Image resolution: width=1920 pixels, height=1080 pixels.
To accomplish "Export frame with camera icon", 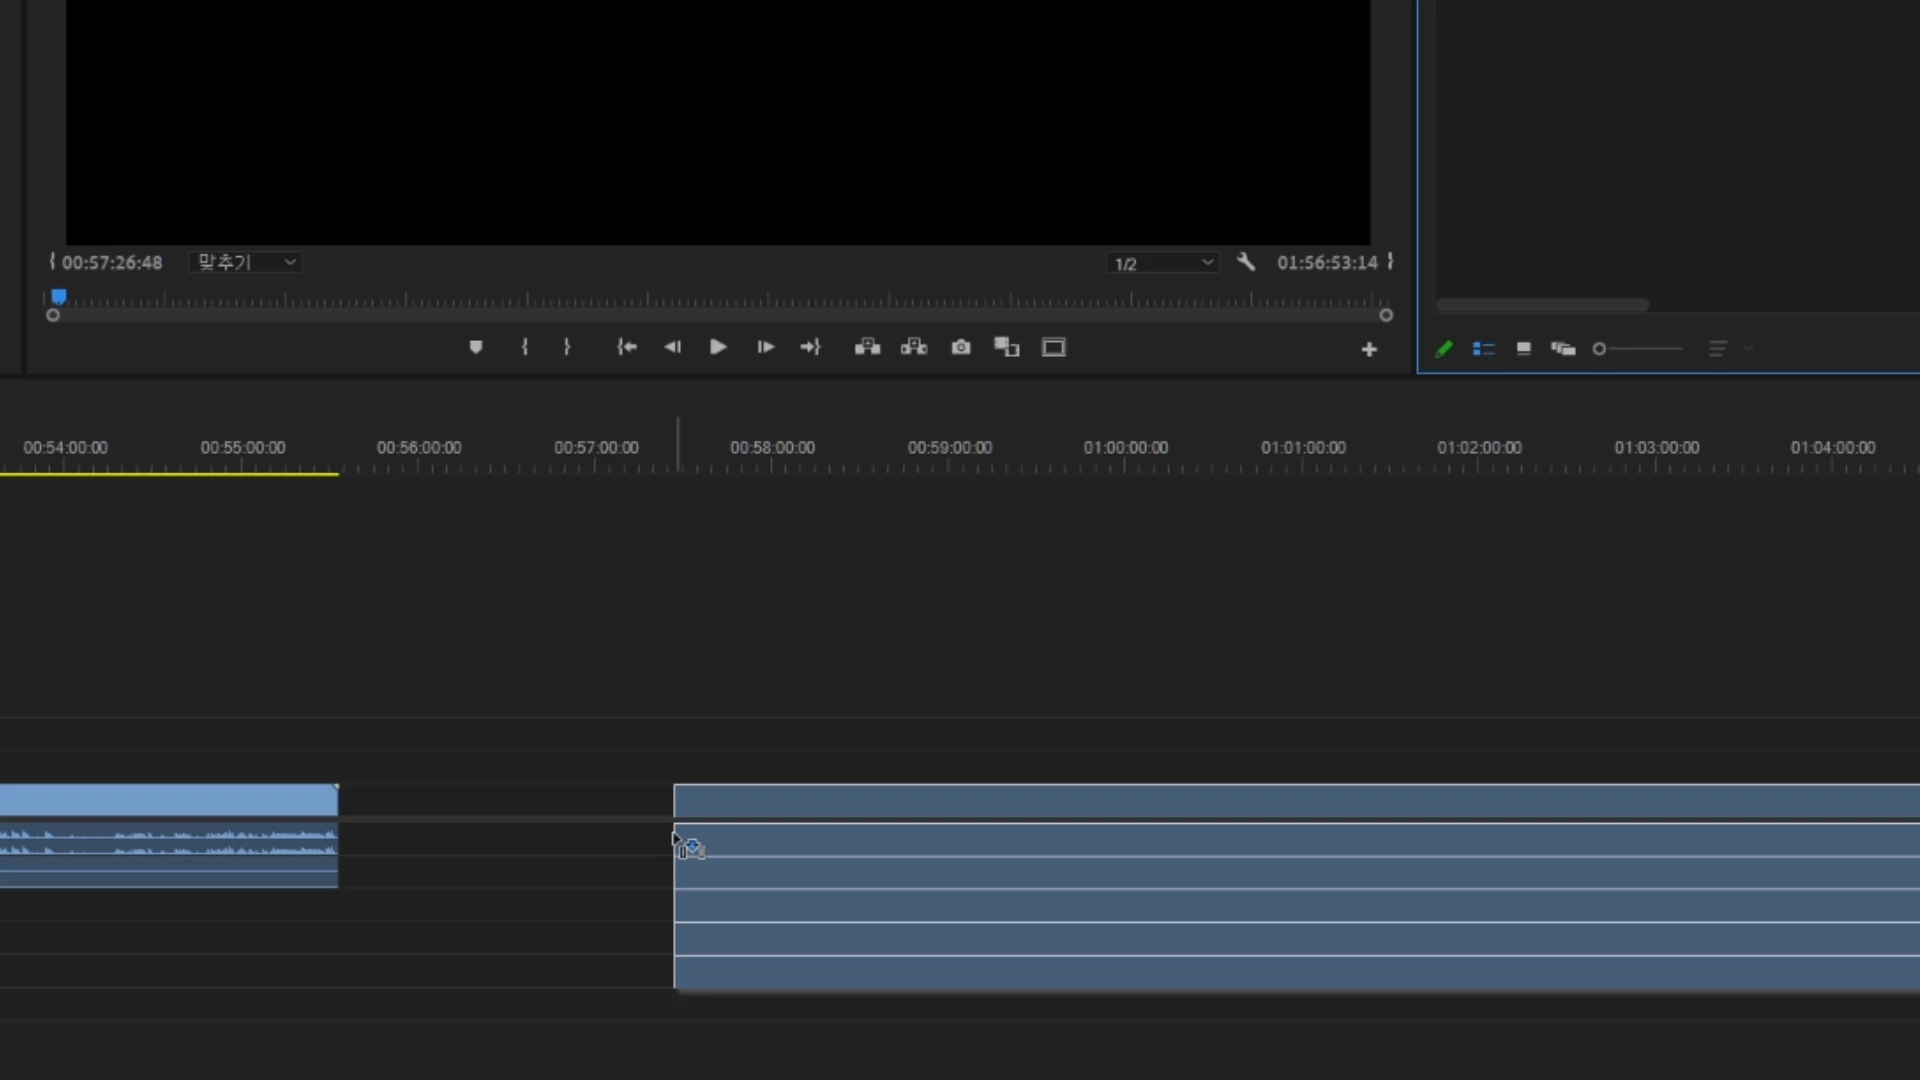I will click(x=961, y=347).
